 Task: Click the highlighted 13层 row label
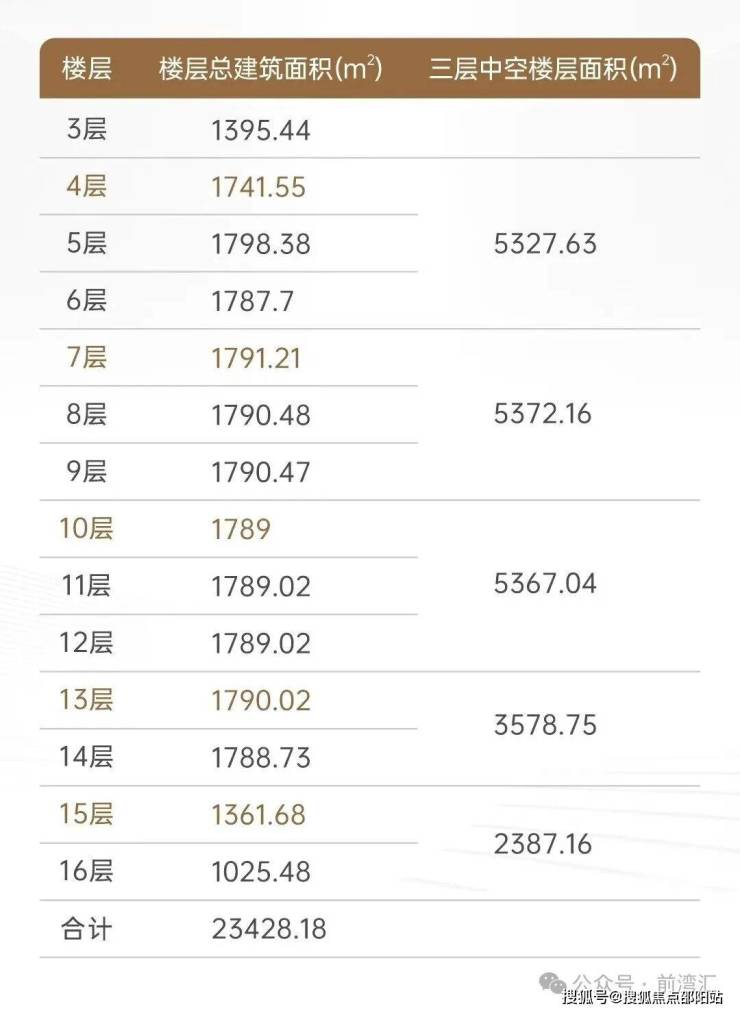tap(86, 700)
